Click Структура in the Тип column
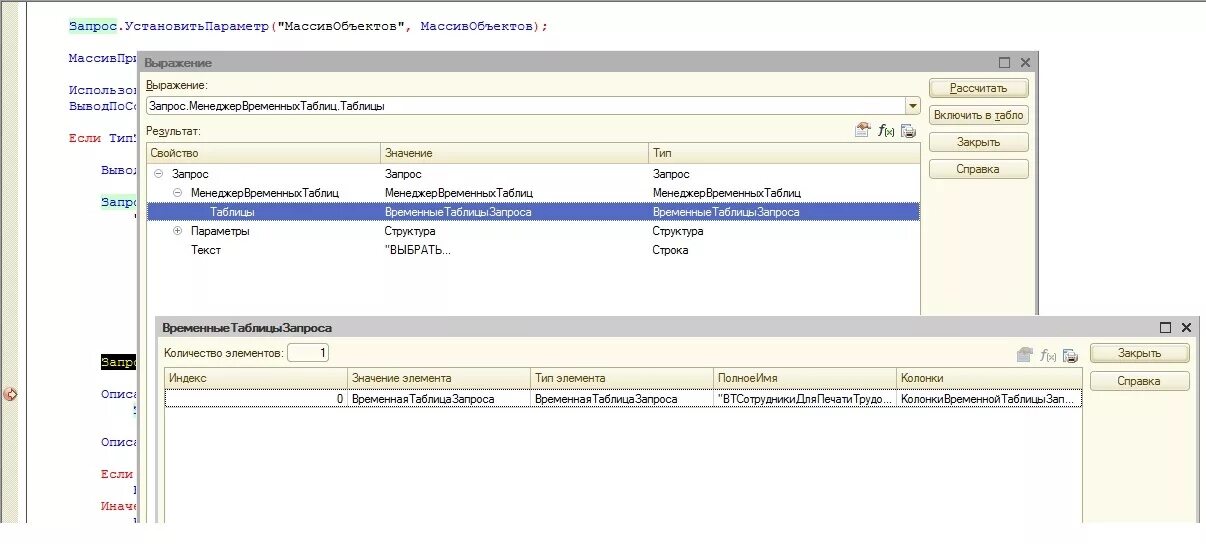 pyautogui.click(x=678, y=231)
